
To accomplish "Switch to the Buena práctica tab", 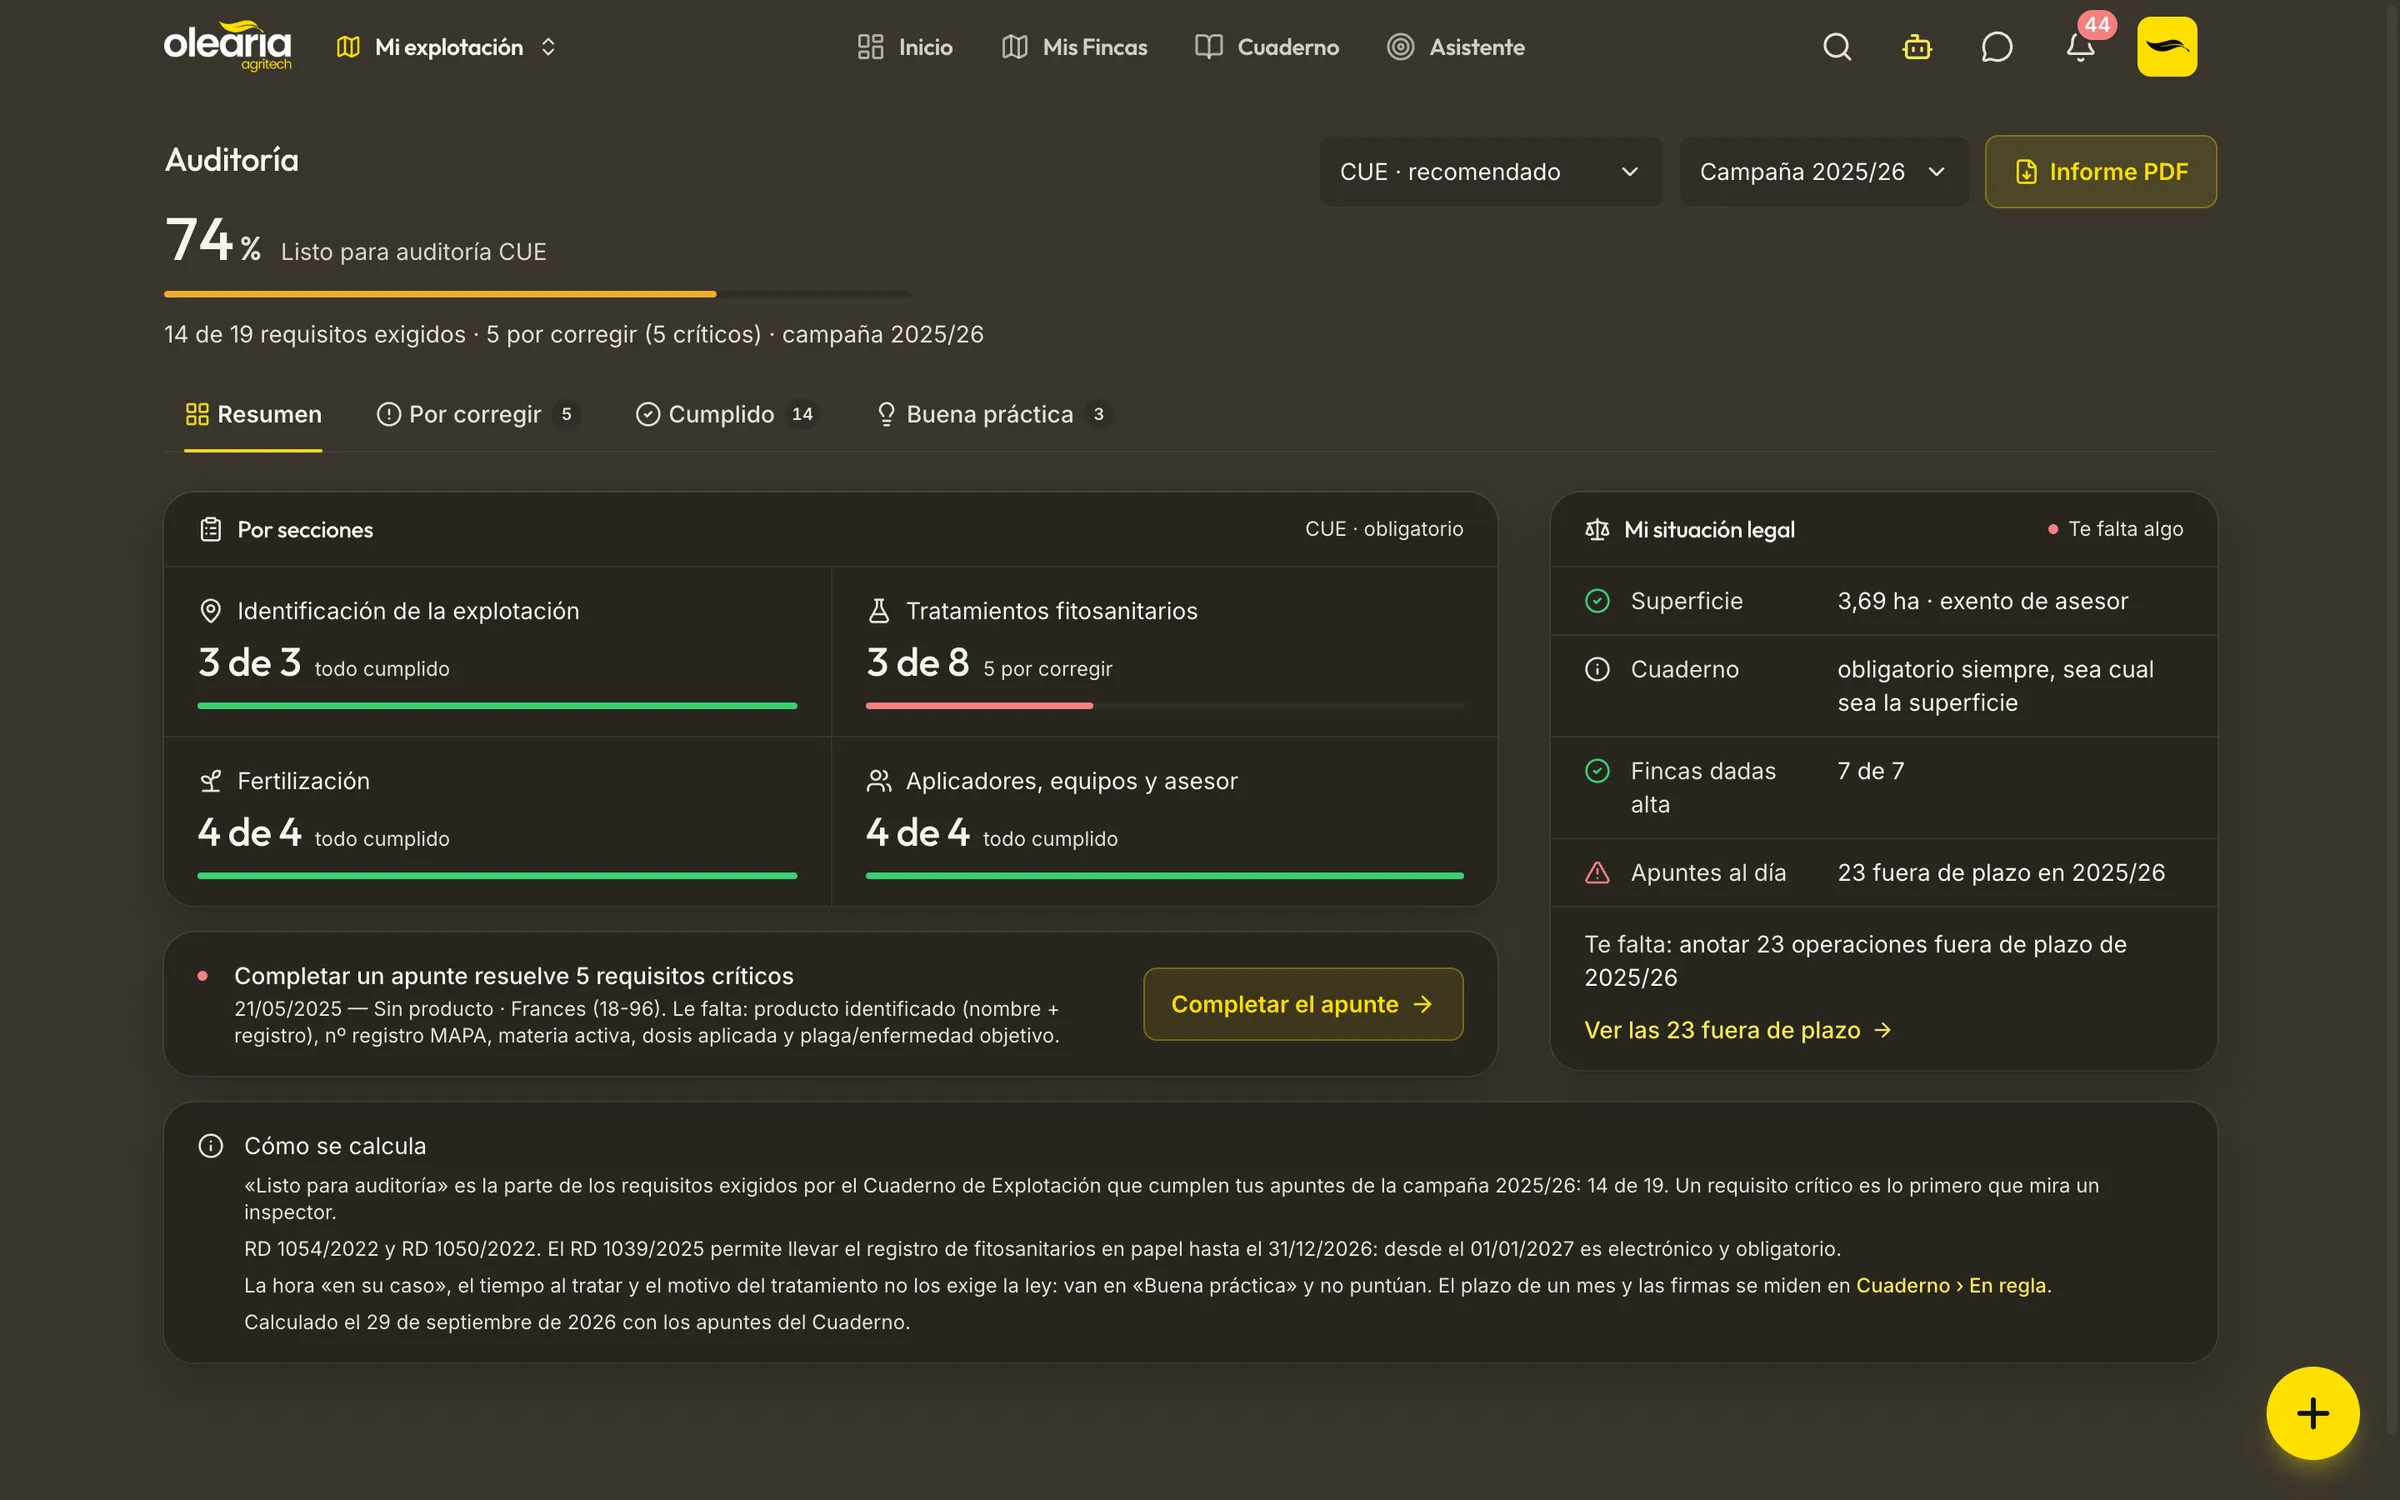I will 994,415.
